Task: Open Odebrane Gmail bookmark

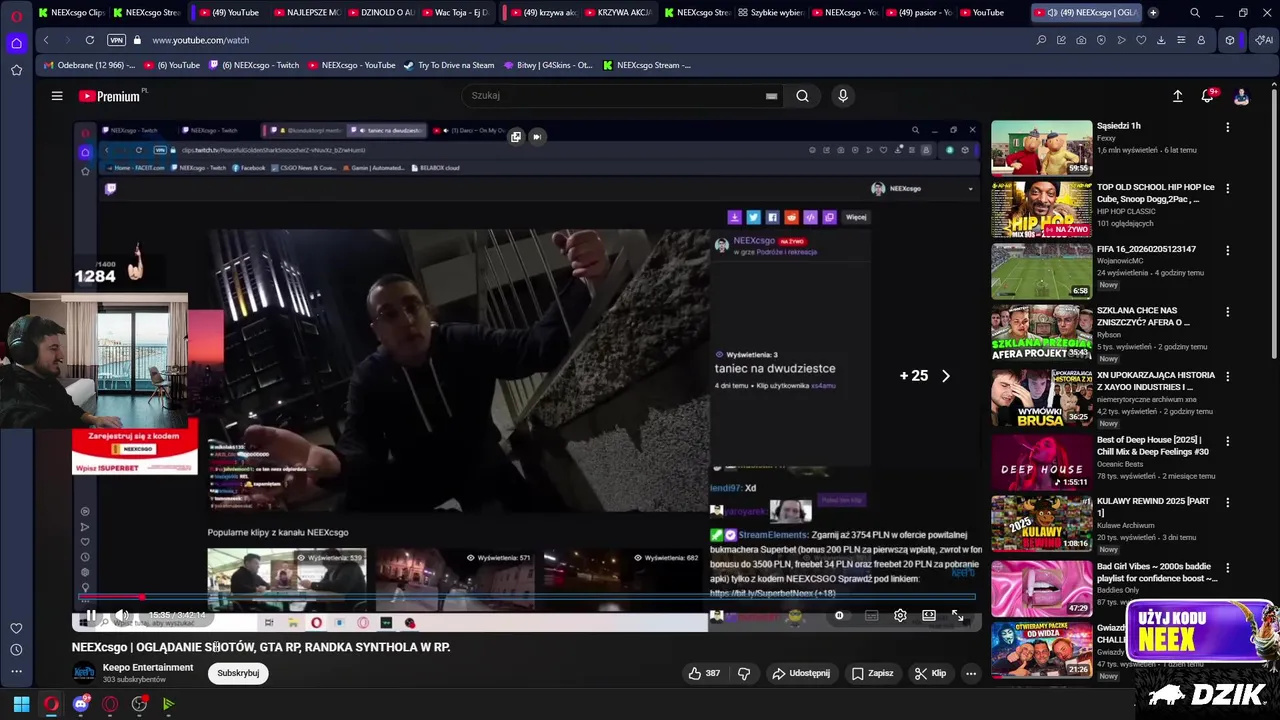Action: click(88, 65)
